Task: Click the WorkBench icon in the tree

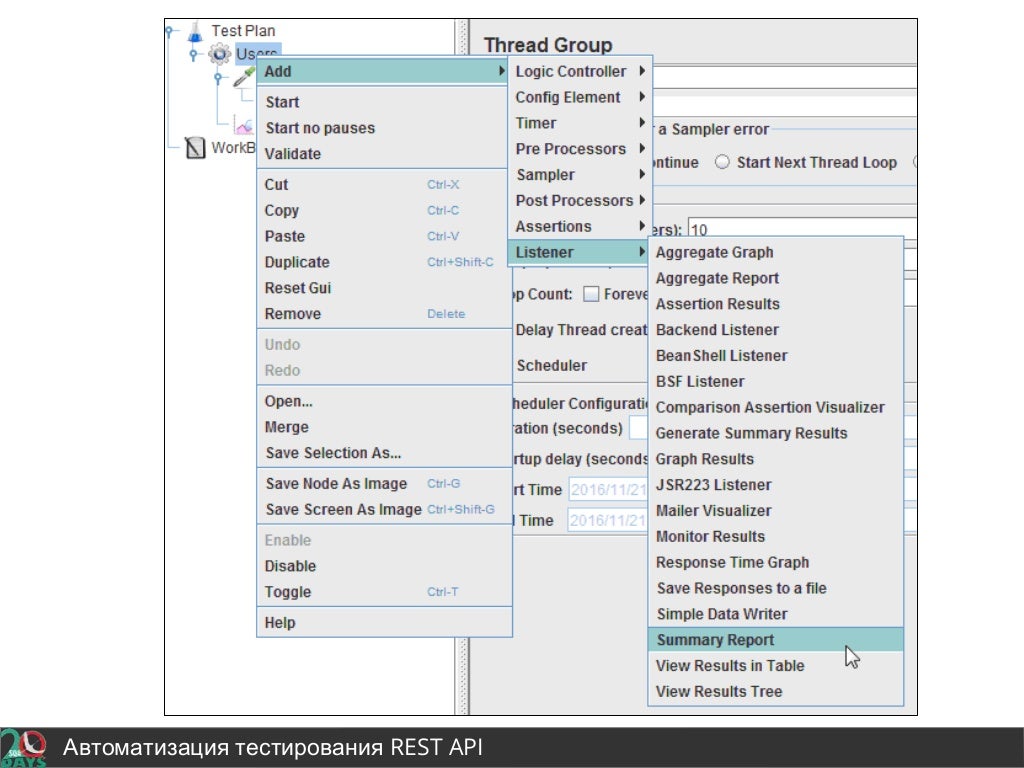Action: point(195,148)
